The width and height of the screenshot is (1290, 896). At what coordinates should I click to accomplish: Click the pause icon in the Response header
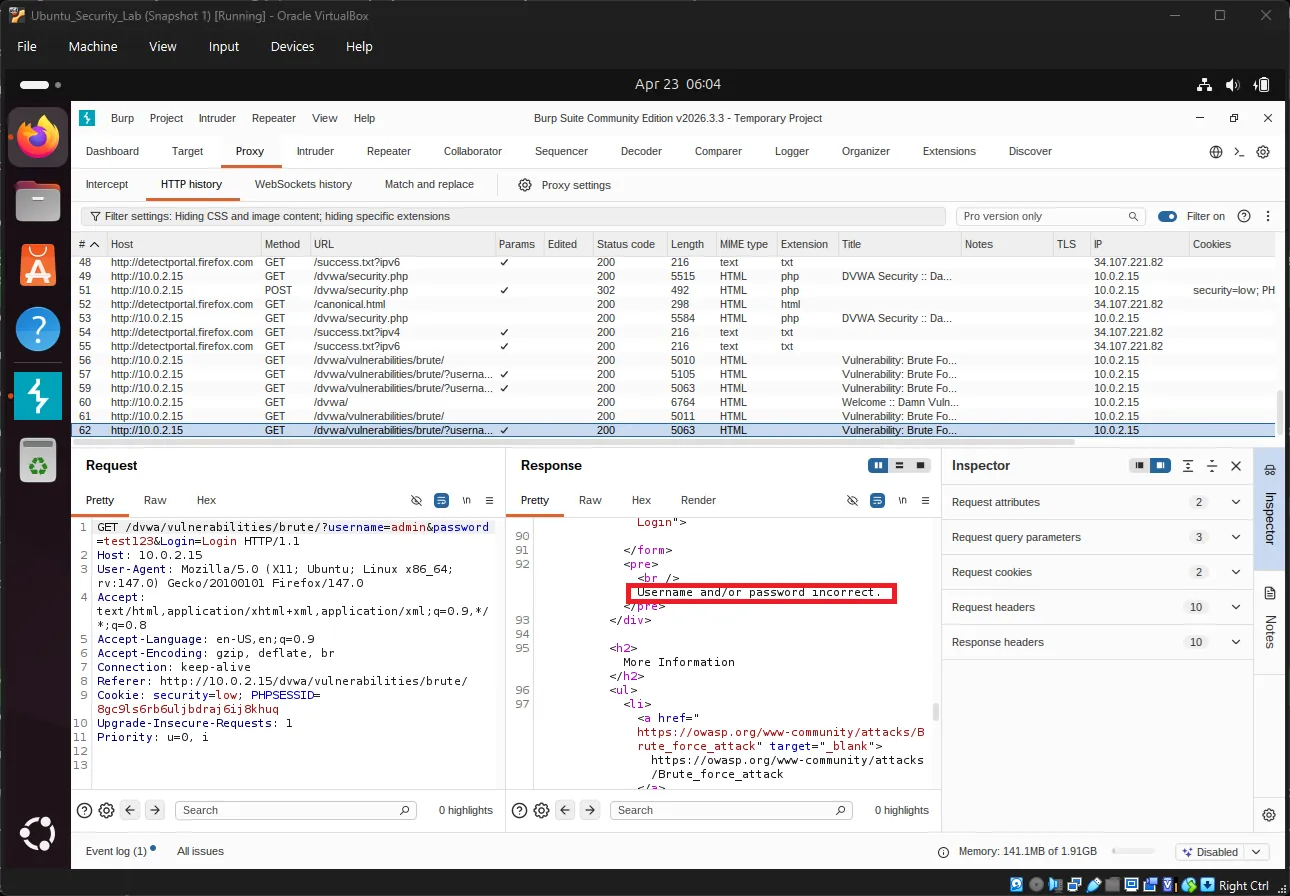tap(878, 465)
